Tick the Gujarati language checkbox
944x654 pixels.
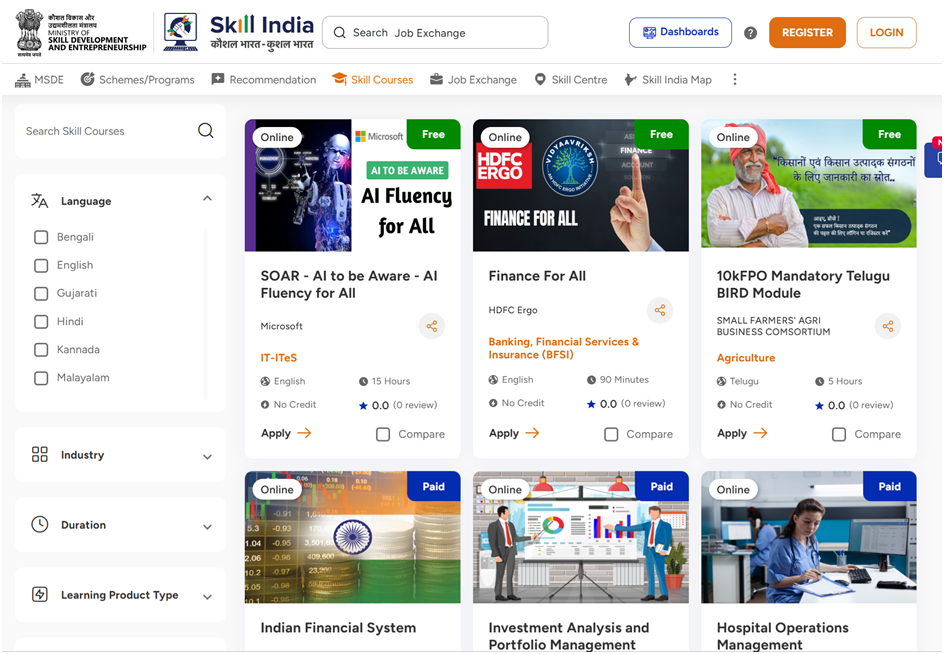41,293
